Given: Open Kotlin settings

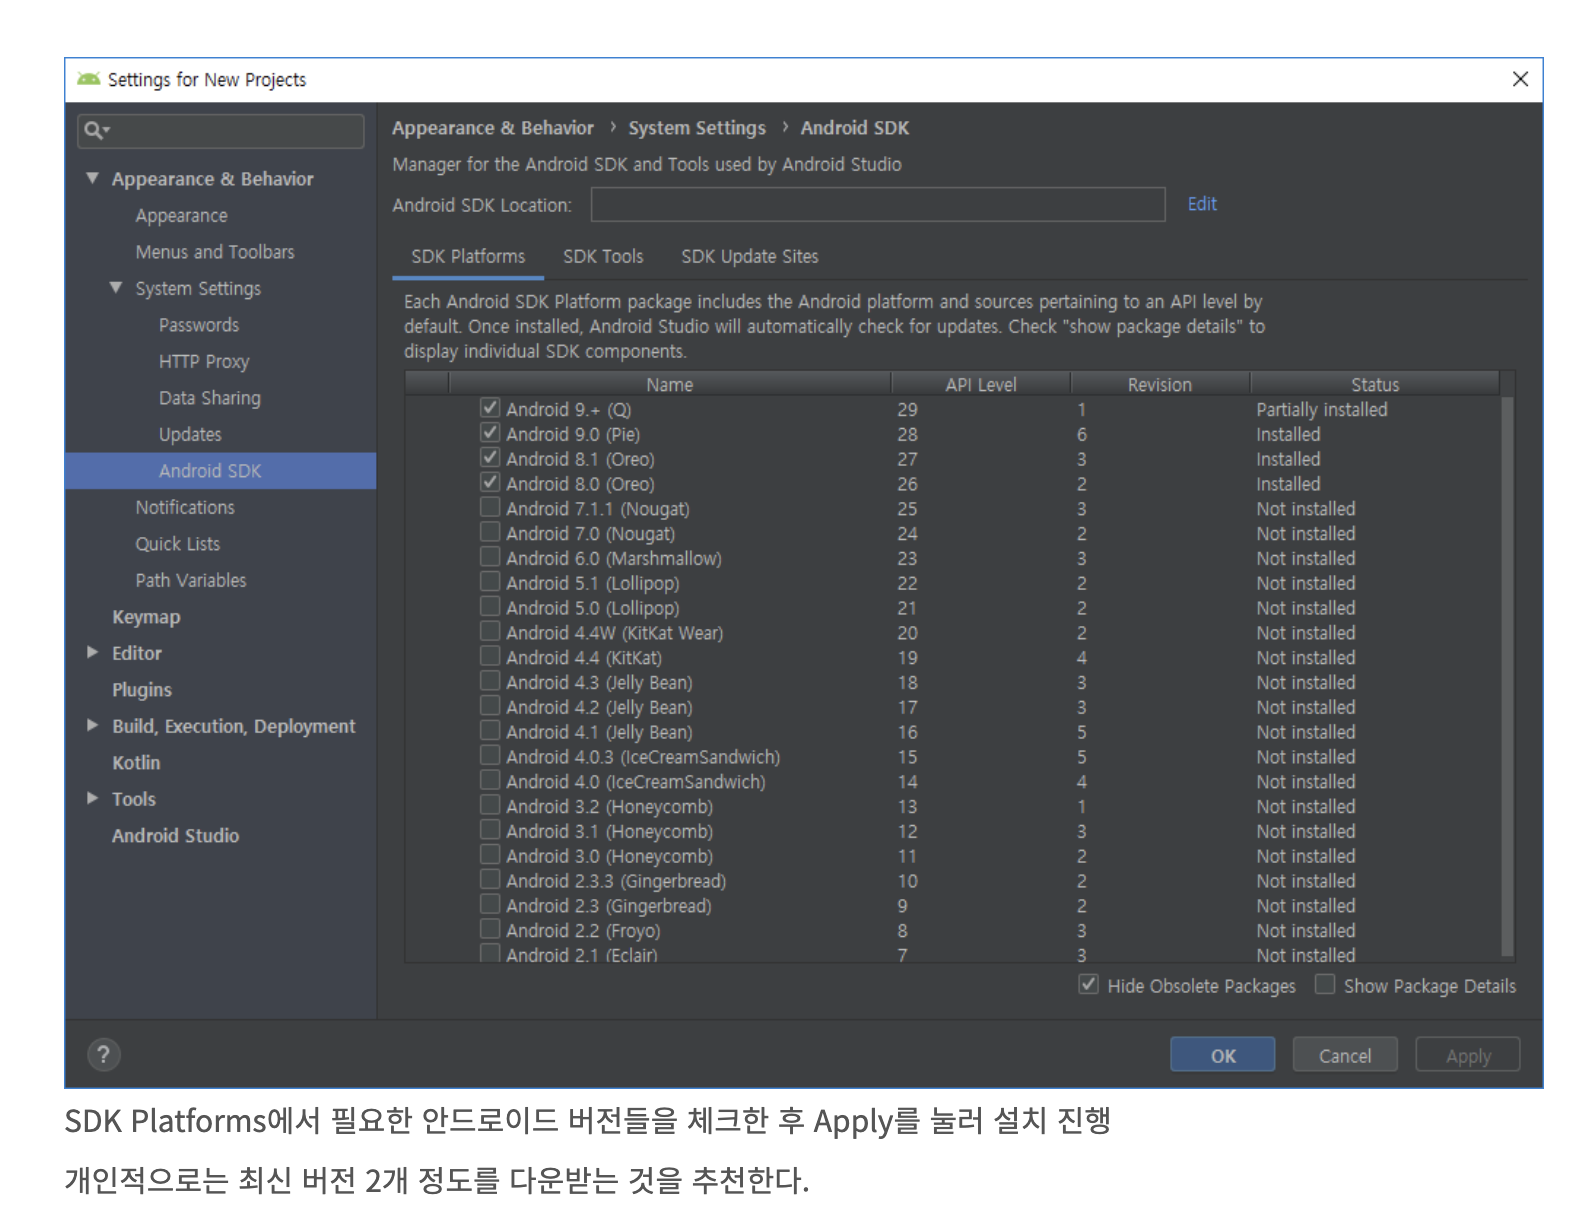Looking at the screenshot, I should point(136,762).
